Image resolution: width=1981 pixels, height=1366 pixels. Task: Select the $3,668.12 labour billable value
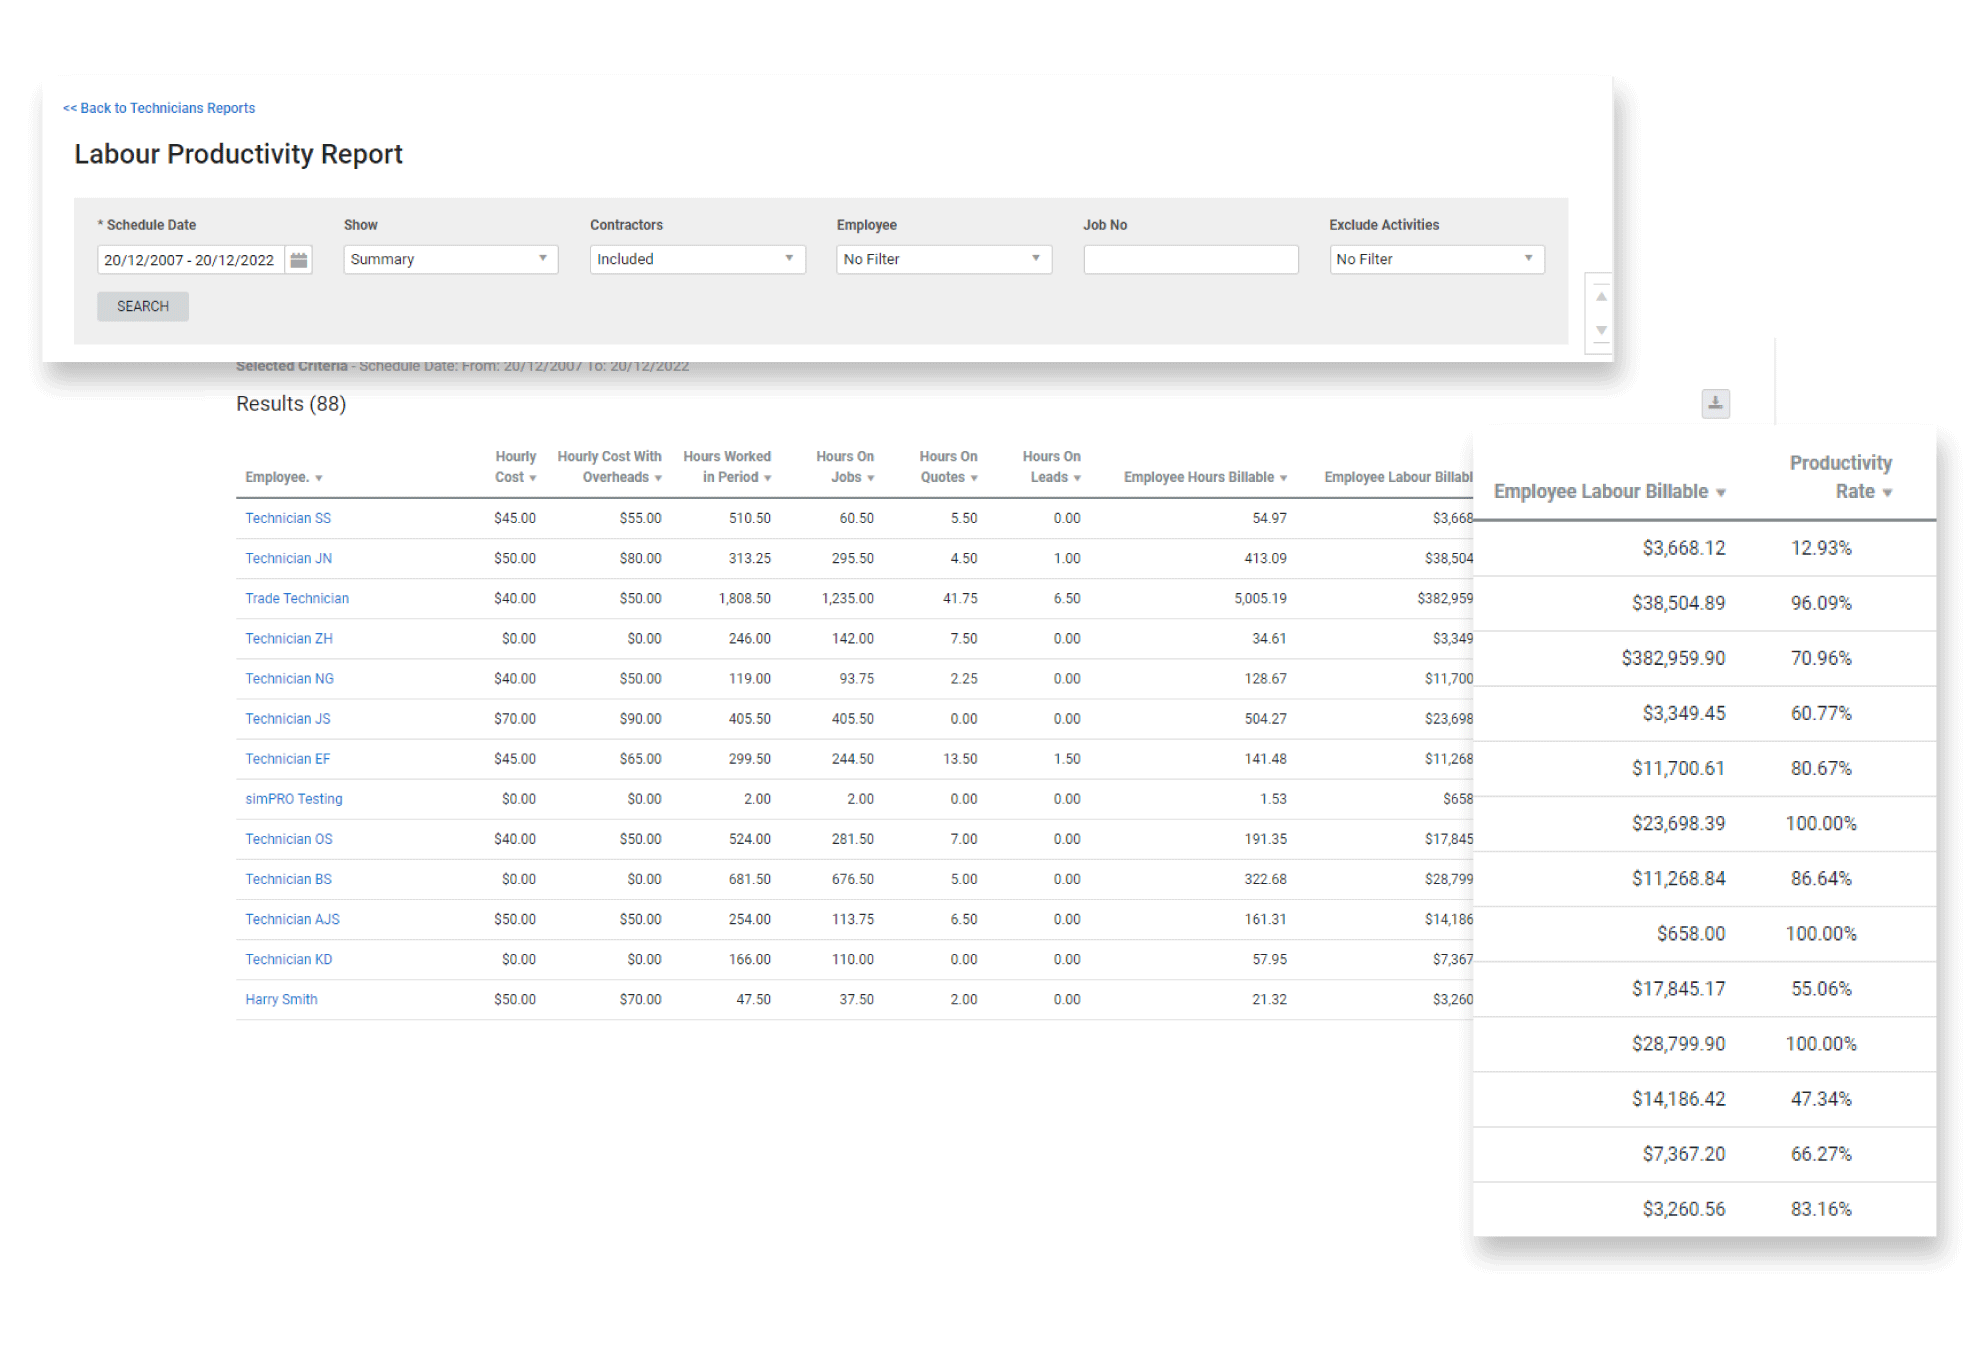pos(1684,548)
